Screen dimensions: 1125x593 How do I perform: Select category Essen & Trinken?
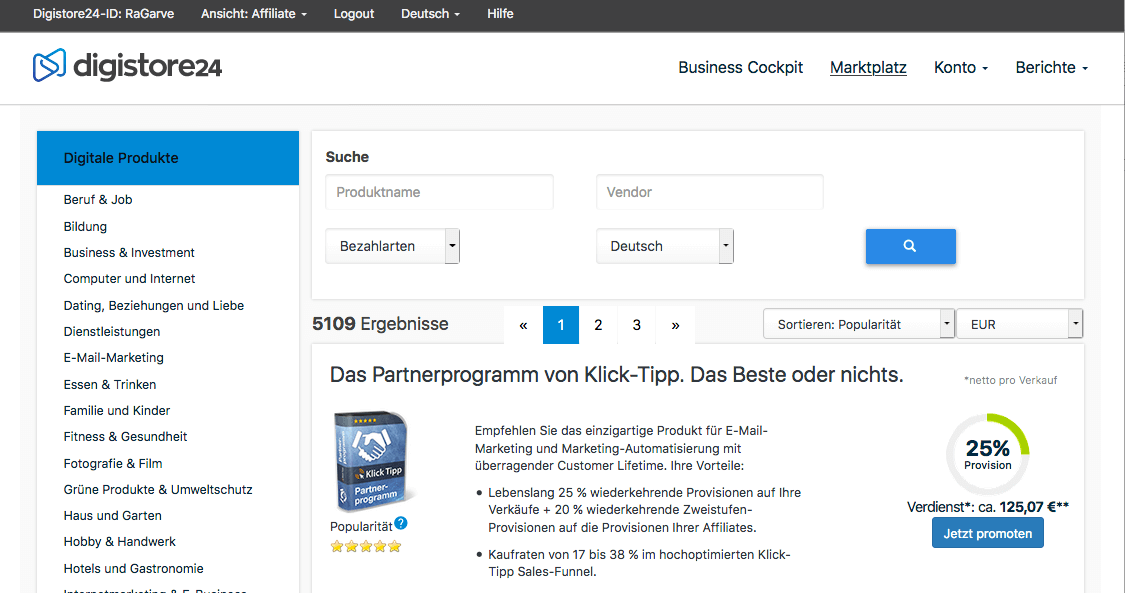[x=110, y=384]
